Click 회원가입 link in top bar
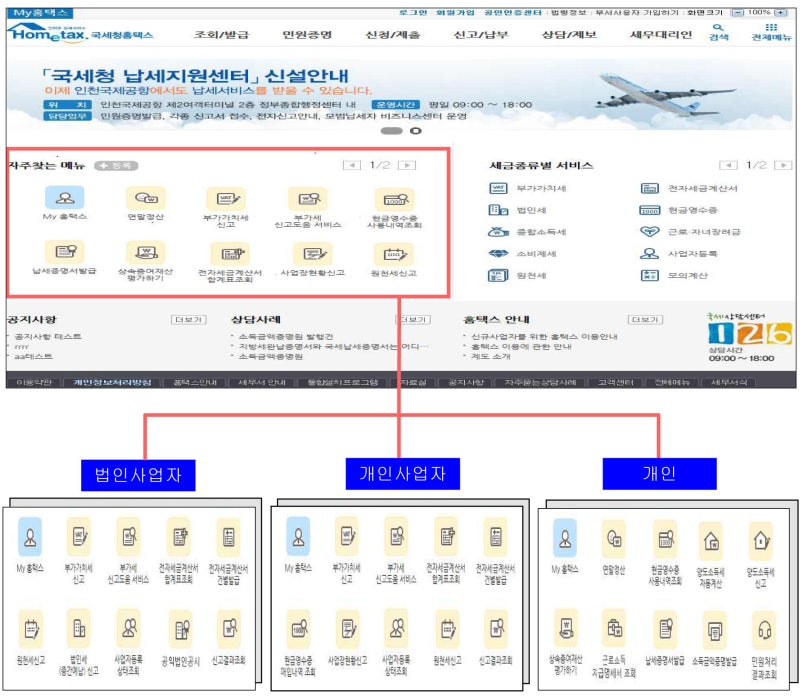 [455, 12]
